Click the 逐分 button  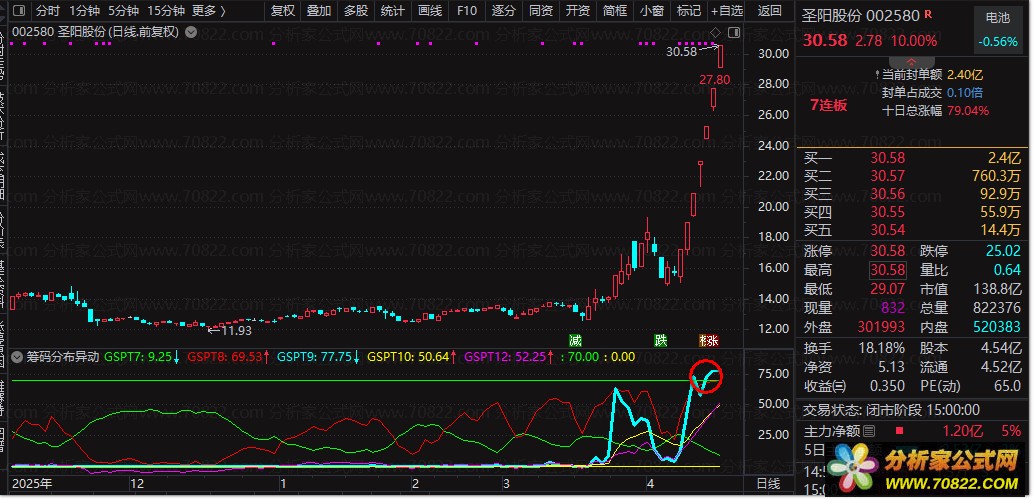[x=504, y=11]
